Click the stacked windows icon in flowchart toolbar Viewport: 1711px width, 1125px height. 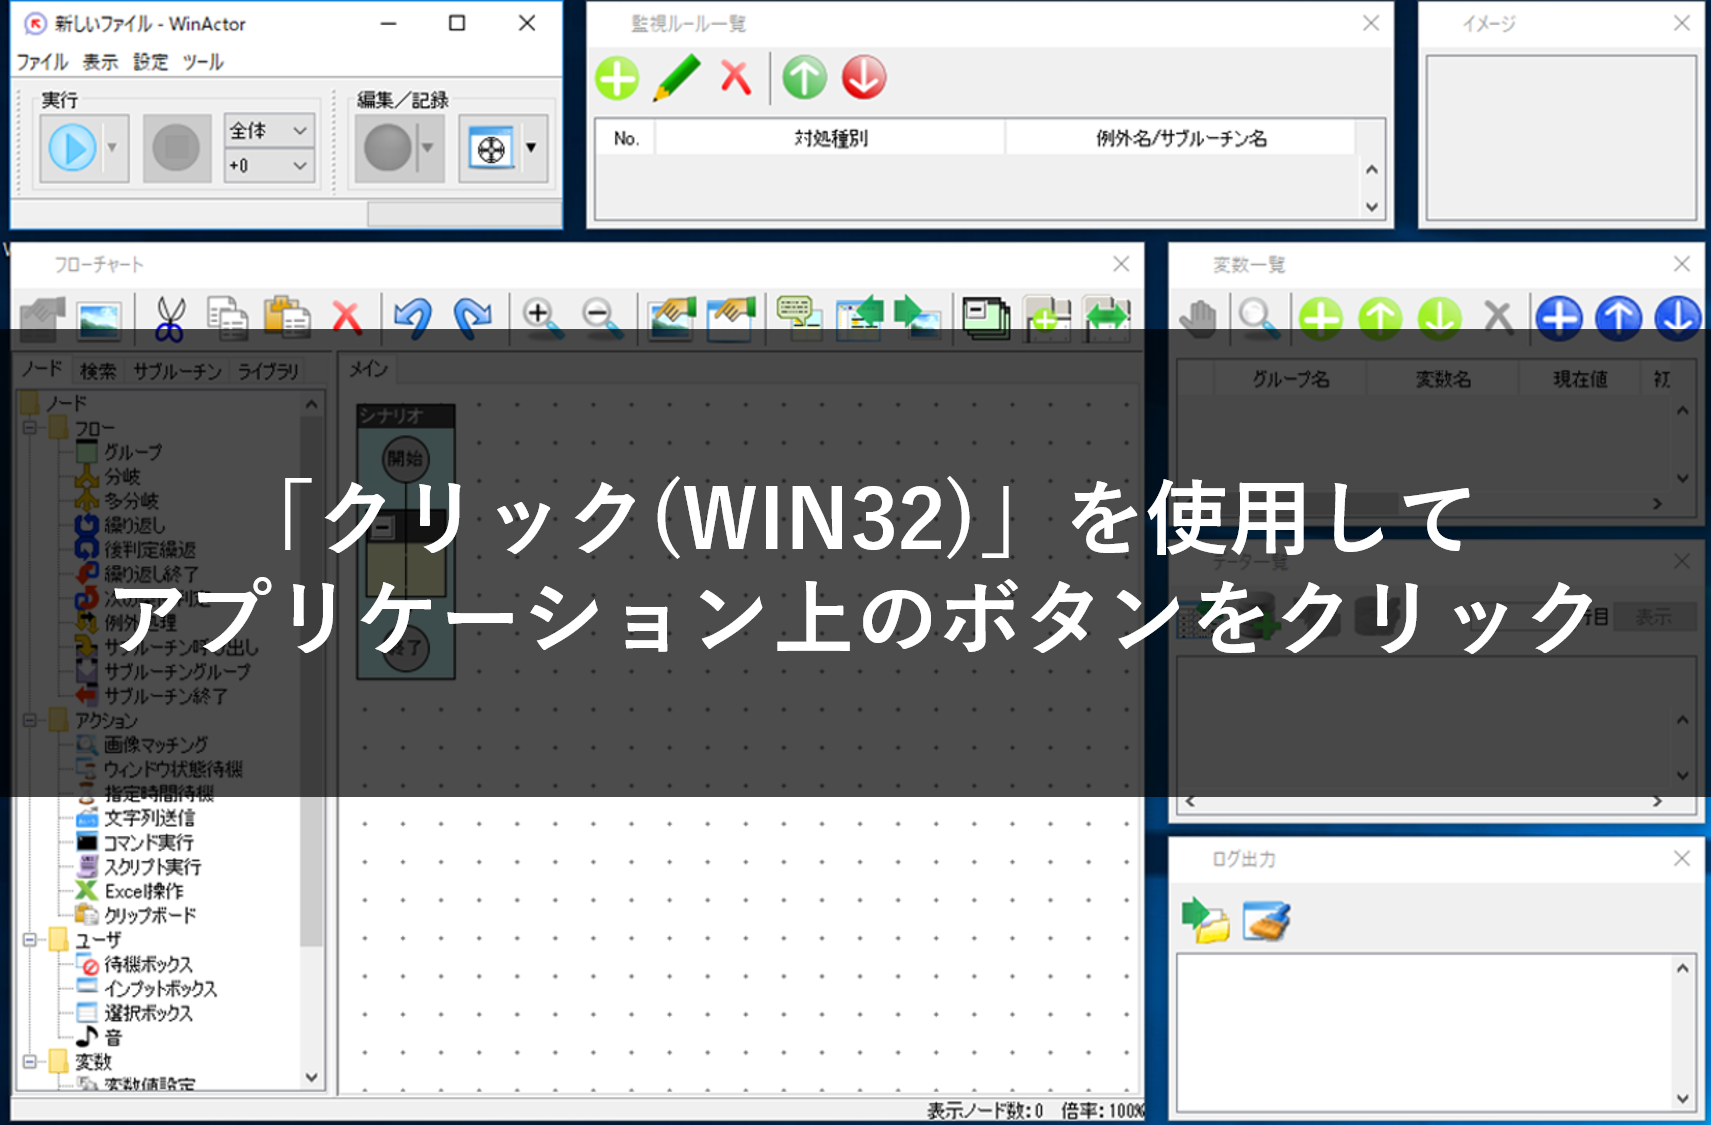pos(987,317)
